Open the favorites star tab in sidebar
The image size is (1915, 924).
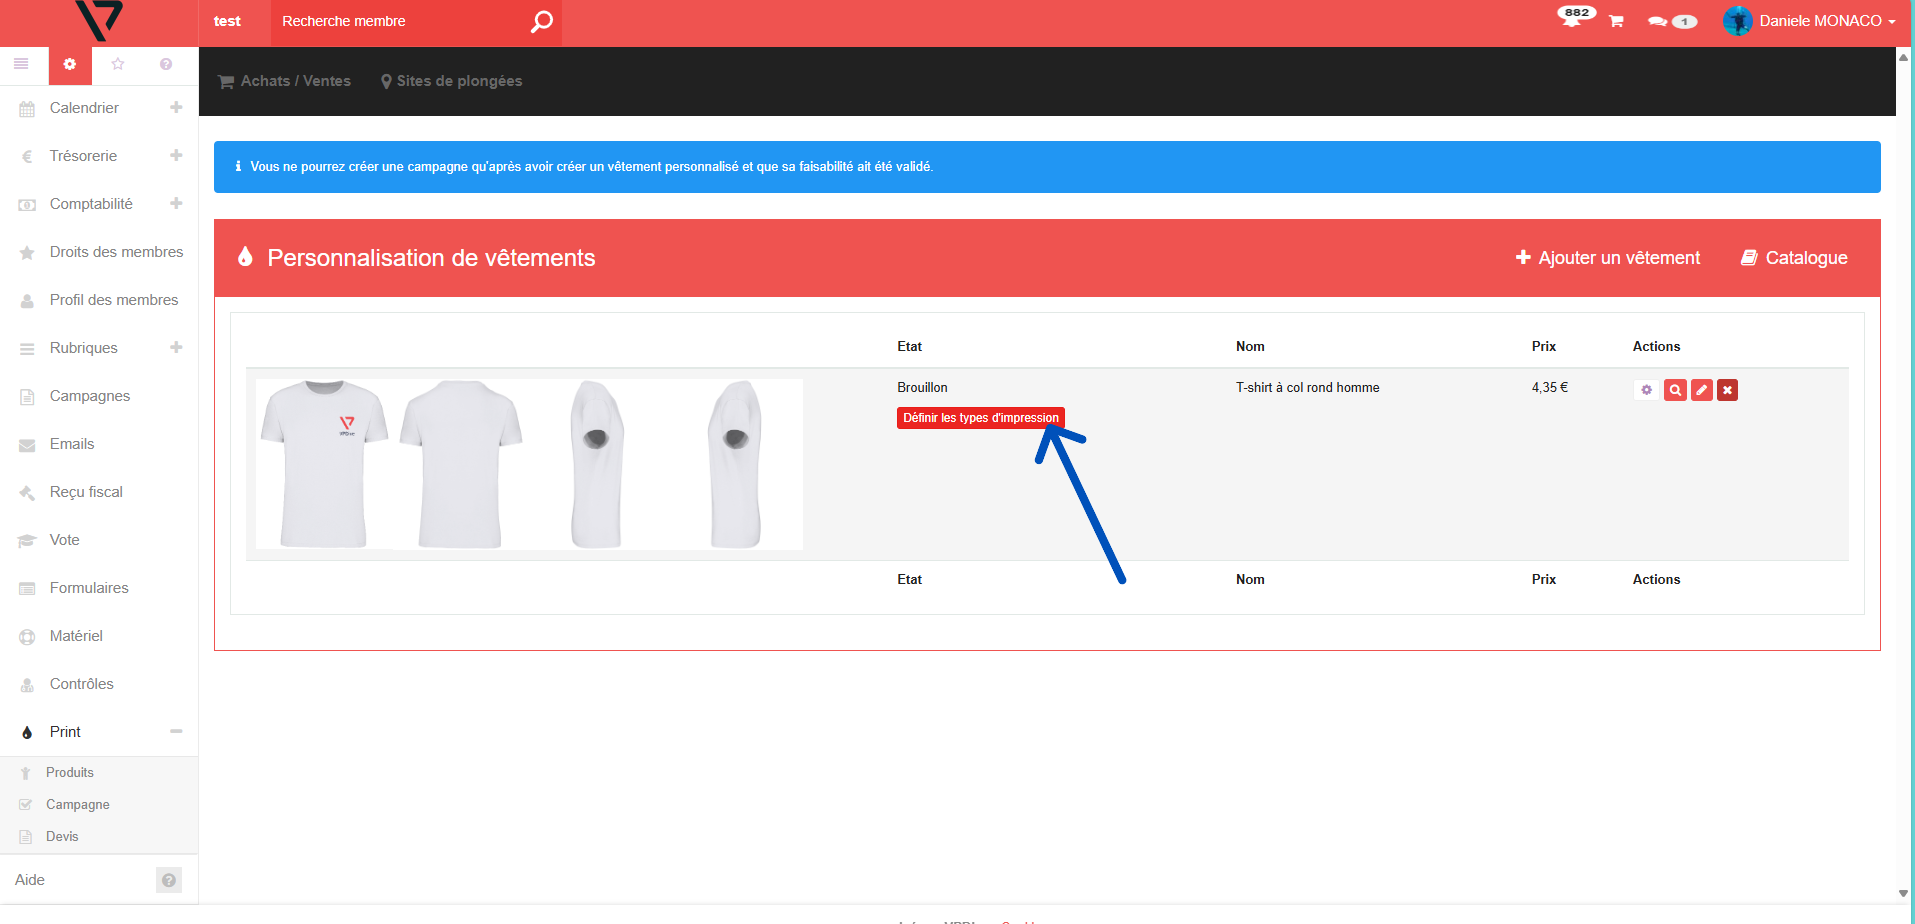tap(118, 64)
